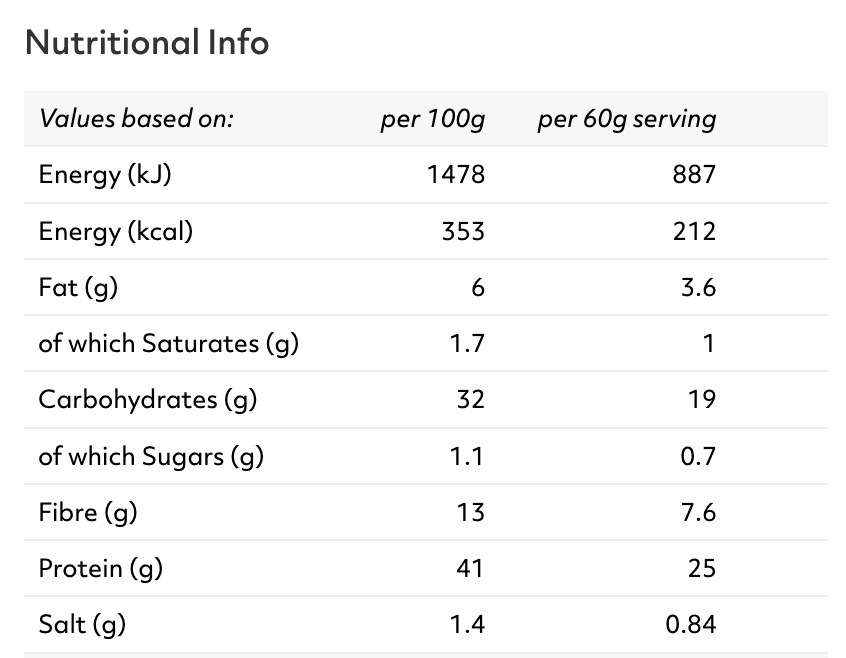Select 'of which Saturates (g)' label
Viewport: 846px width, 658px height.
click(x=168, y=344)
